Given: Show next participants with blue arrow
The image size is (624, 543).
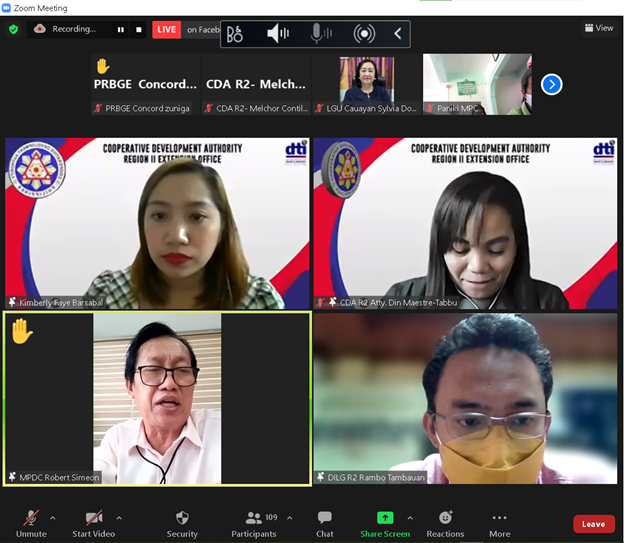Looking at the screenshot, I should (552, 84).
